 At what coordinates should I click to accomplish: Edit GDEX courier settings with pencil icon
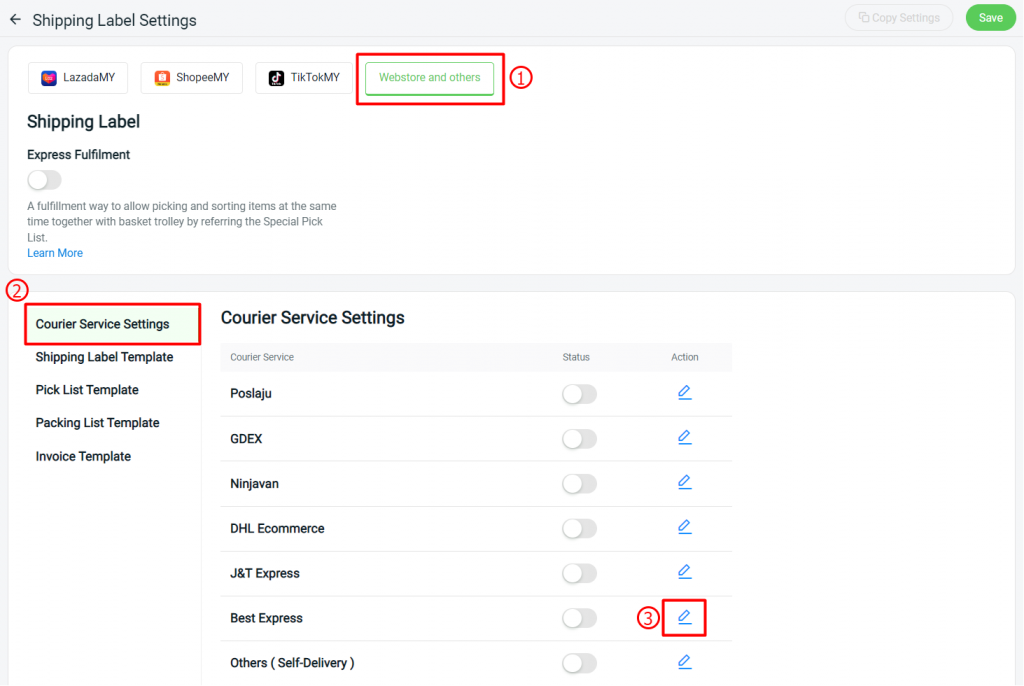(684, 437)
